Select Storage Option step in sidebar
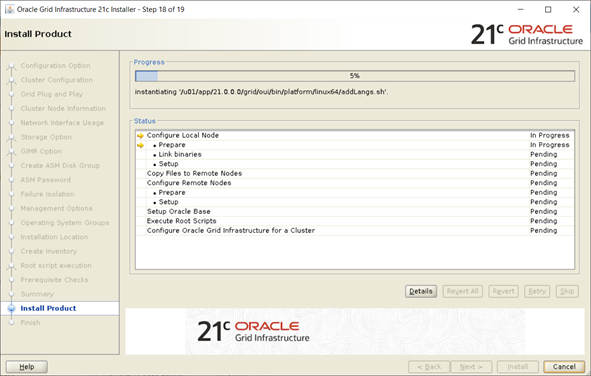Screen dimensions: 591x376 coord(46,137)
